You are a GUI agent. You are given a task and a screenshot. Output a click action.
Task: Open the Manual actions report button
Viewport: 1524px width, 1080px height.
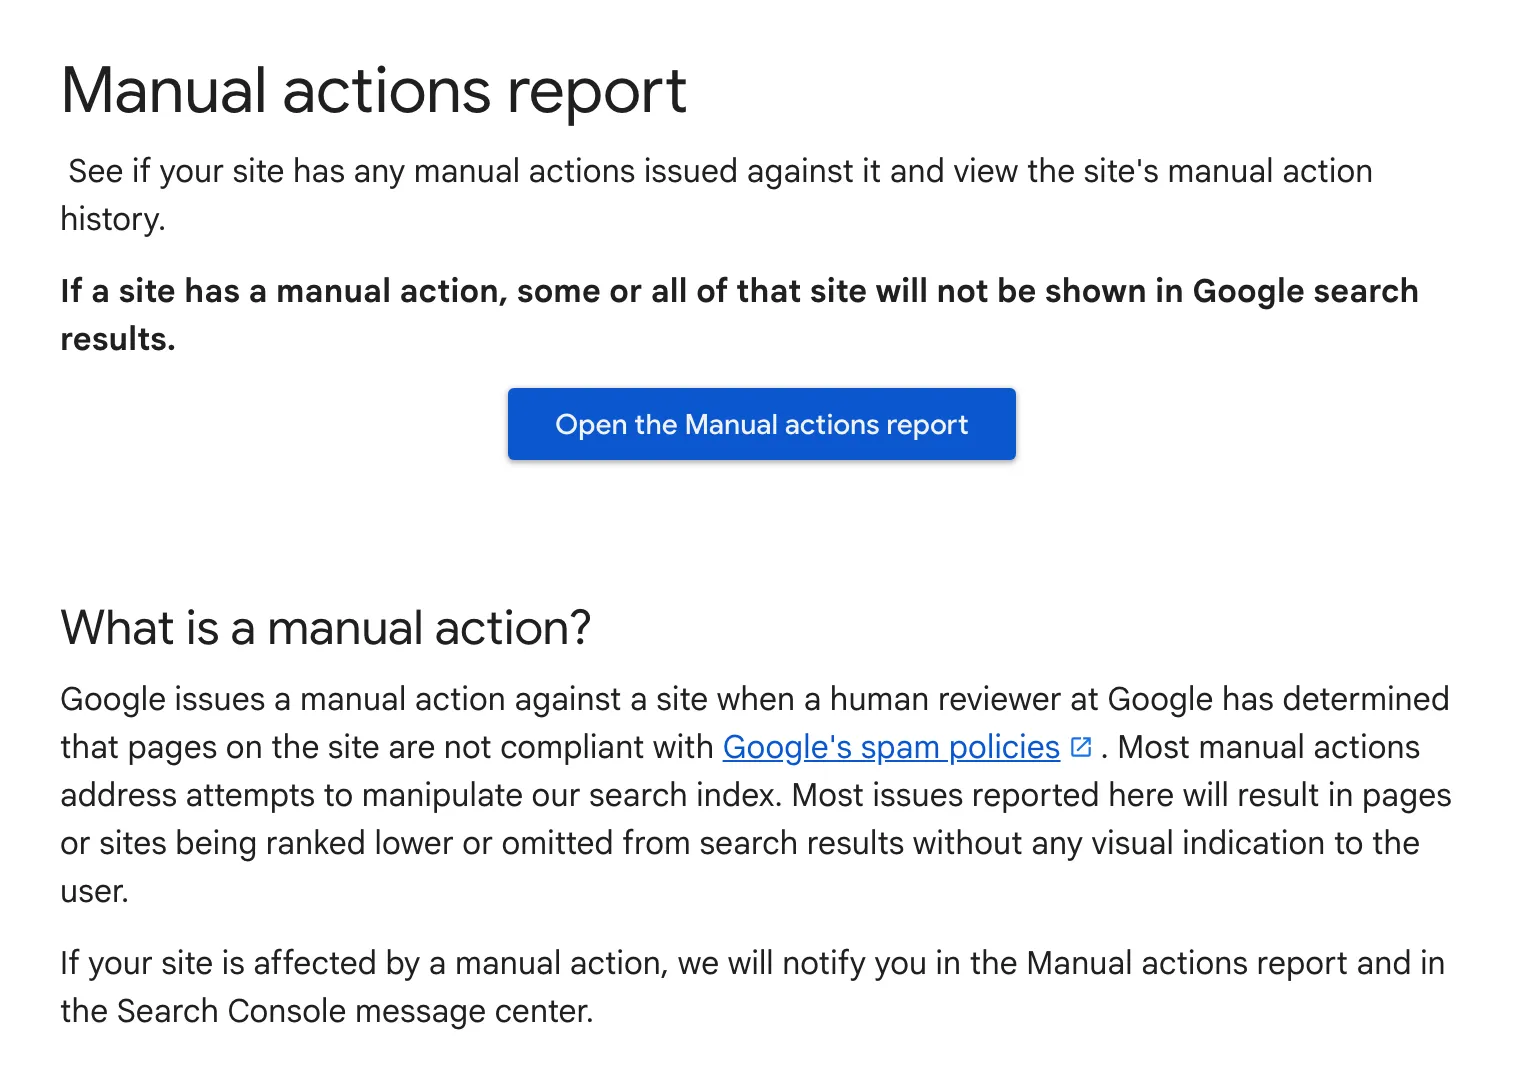click(x=761, y=424)
